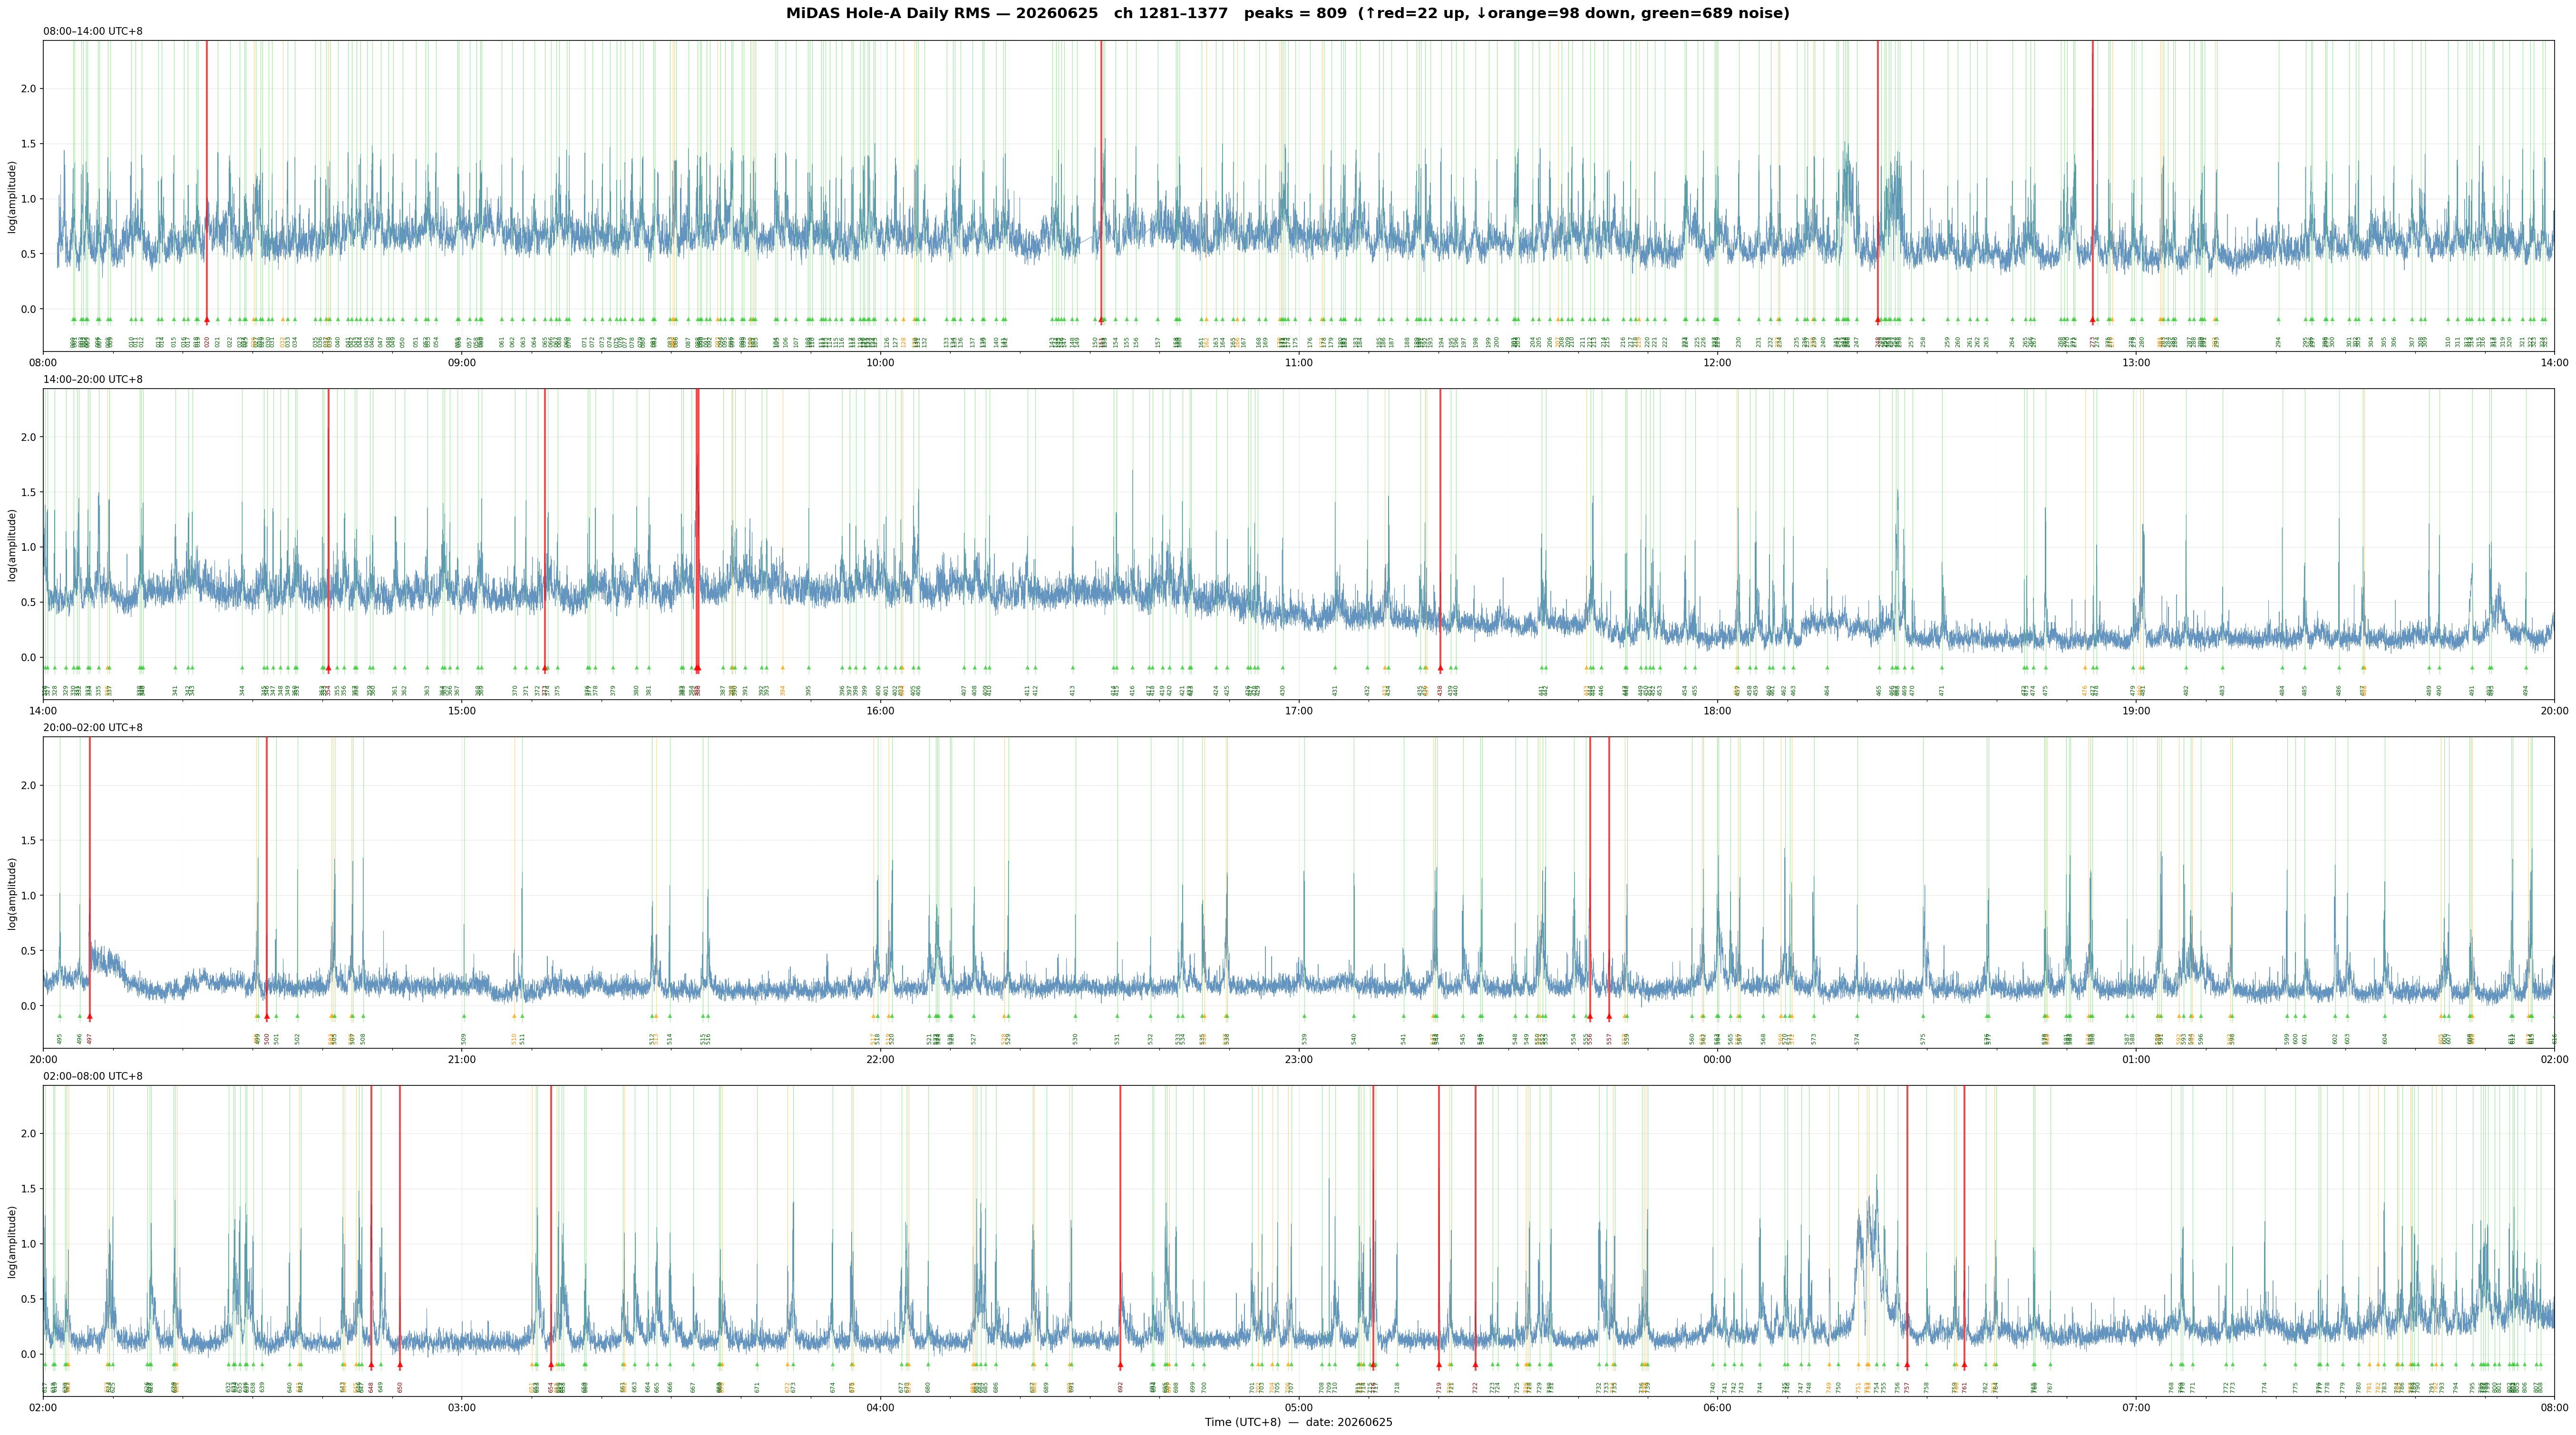Click the 11:00 time tick label
Screen dimensions: 2576x1435
pyautogui.click(x=1299, y=363)
